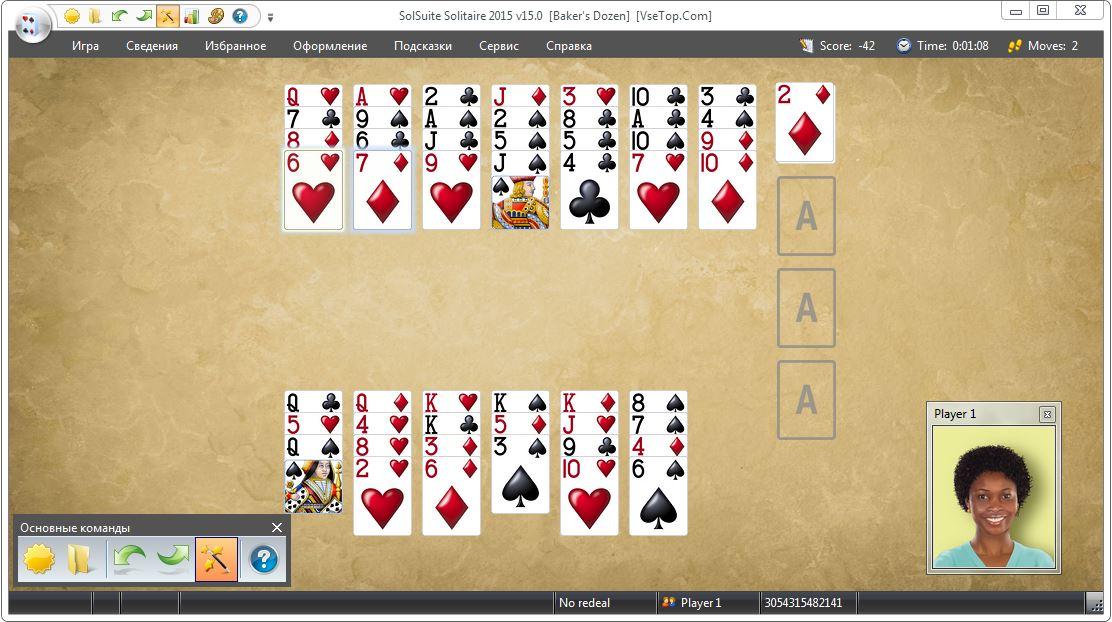Viewport: 1112px width, 622px height.
Task: Click blue help question mark in bottom panel
Action: coord(263,560)
